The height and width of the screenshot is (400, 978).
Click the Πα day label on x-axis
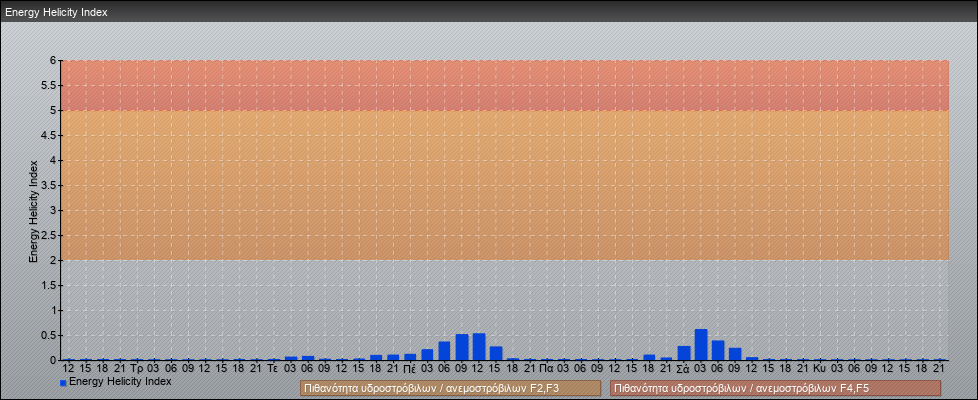pyautogui.click(x=546, y=368)
